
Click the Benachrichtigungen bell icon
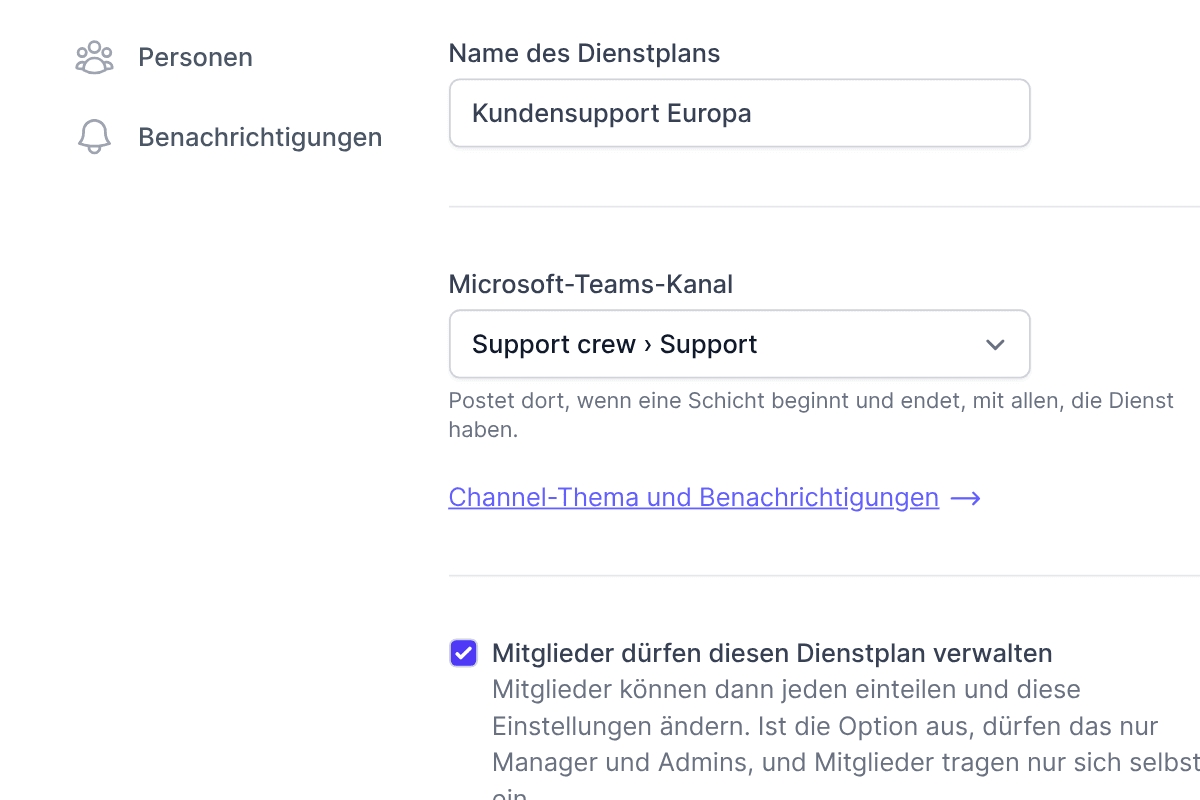coord(94,137)
